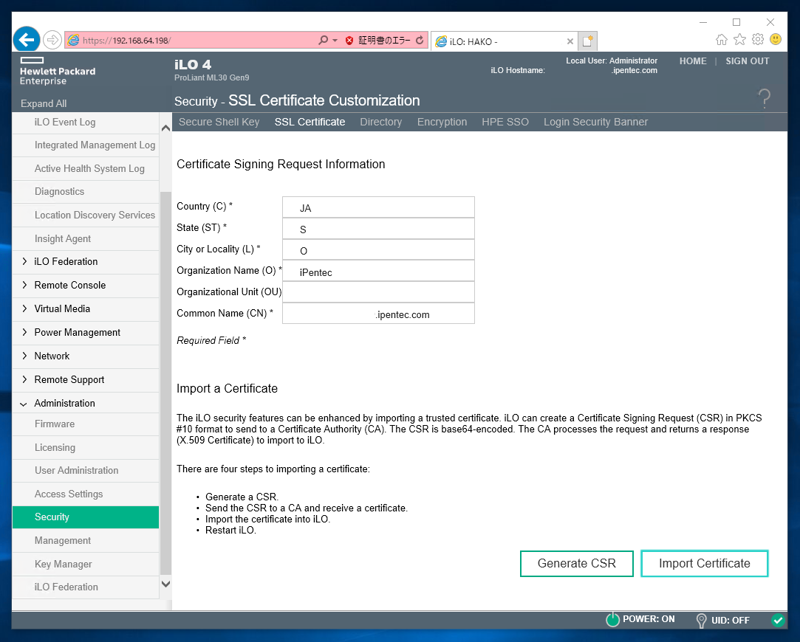Open browser tools gear icon
Viewport: 800px width, 642px height.
758,39
